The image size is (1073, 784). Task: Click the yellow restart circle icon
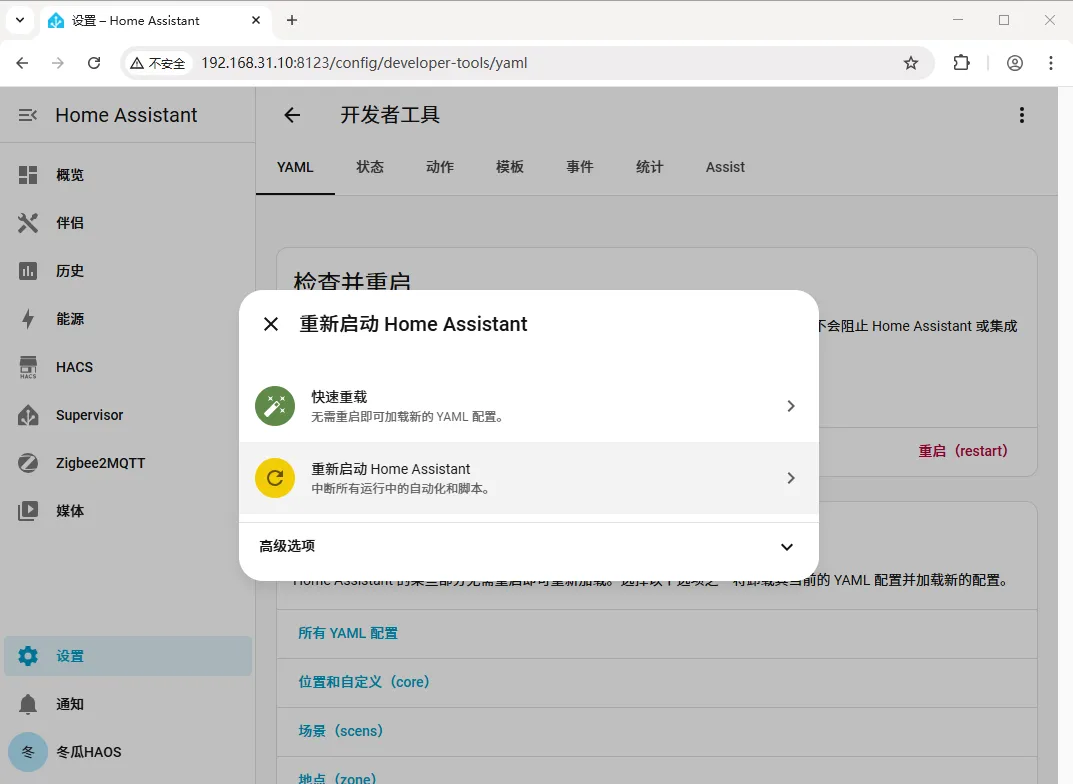[275, 478]
